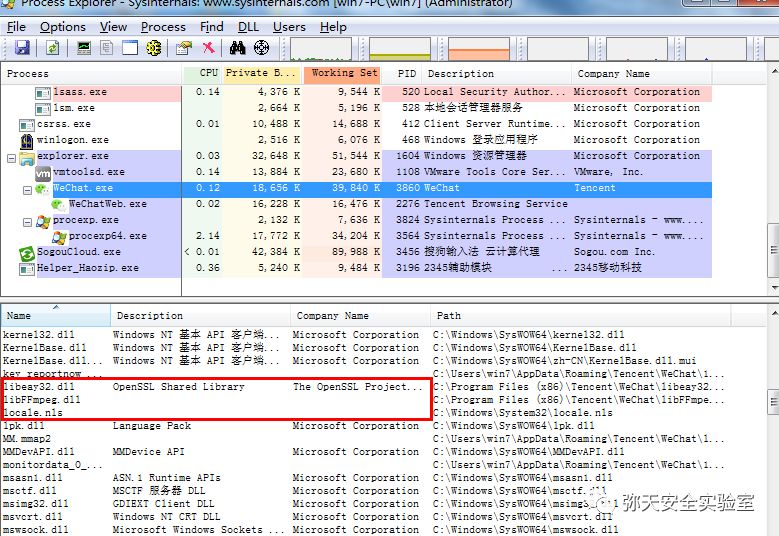The height and width of the screenshot is (536, 779).
Task: Sort by upper pane Description column header
Action: (x=497, y=74)
